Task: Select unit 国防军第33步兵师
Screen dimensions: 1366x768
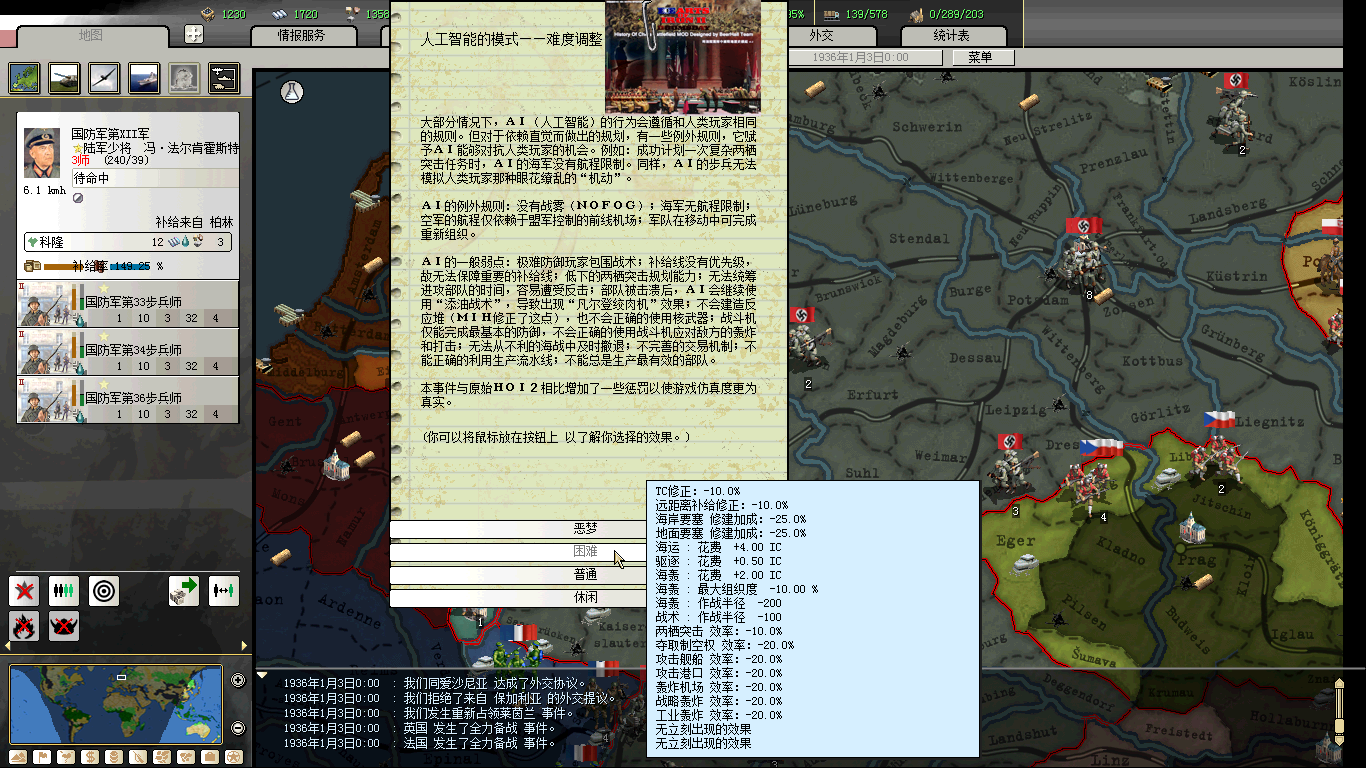Action: [128, 303]
